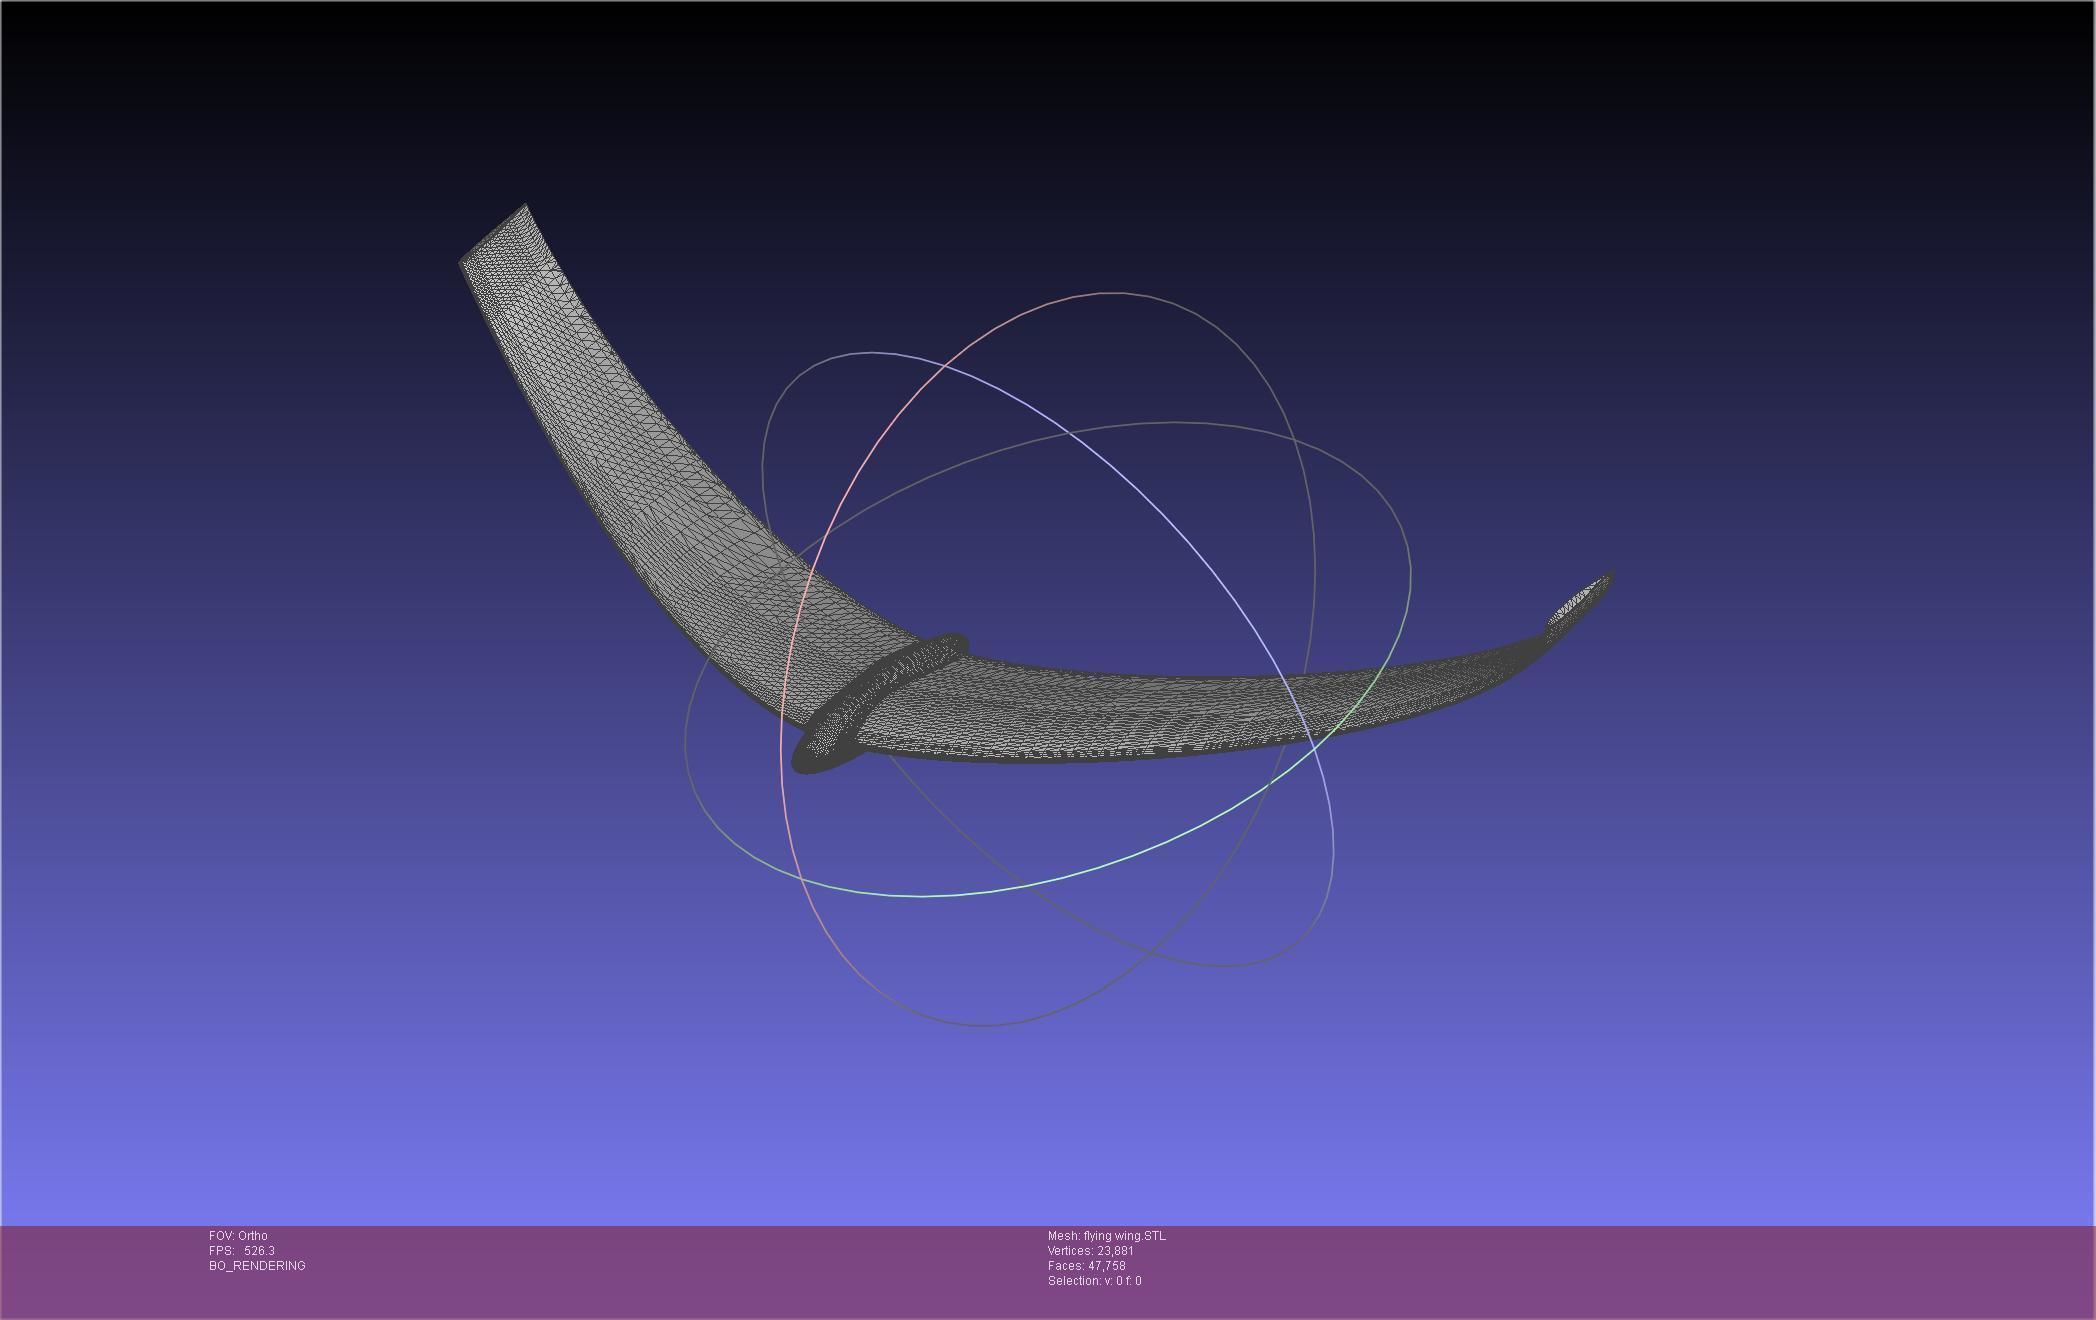Click the 'Selection: v: 0 f: 0' line
This screenshot has height=1320, width=2096.
pyautogui.click(x=1094, y=1281)
